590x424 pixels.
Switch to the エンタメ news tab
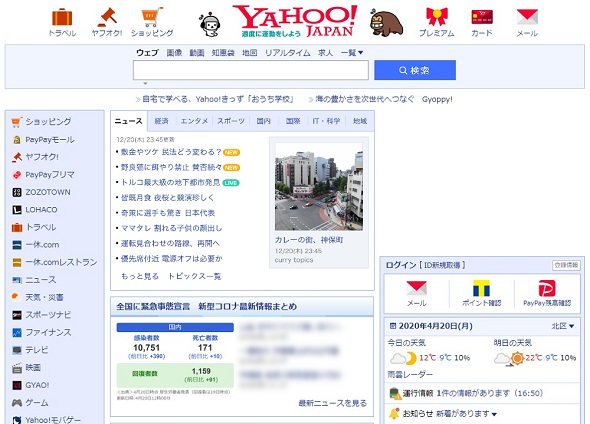coord(194,121)
